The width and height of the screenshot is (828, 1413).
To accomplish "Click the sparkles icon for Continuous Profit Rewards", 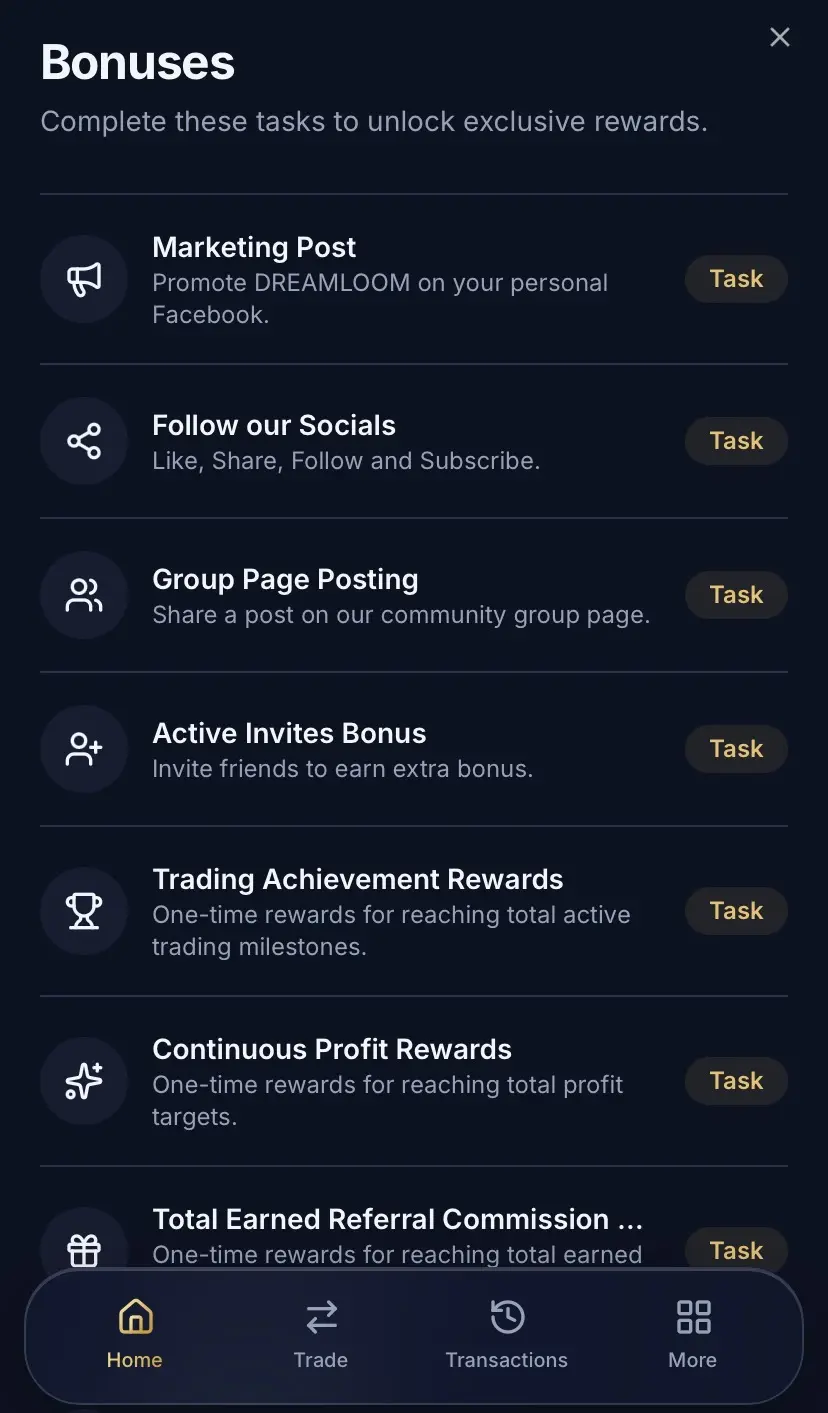I will 84,1081.
